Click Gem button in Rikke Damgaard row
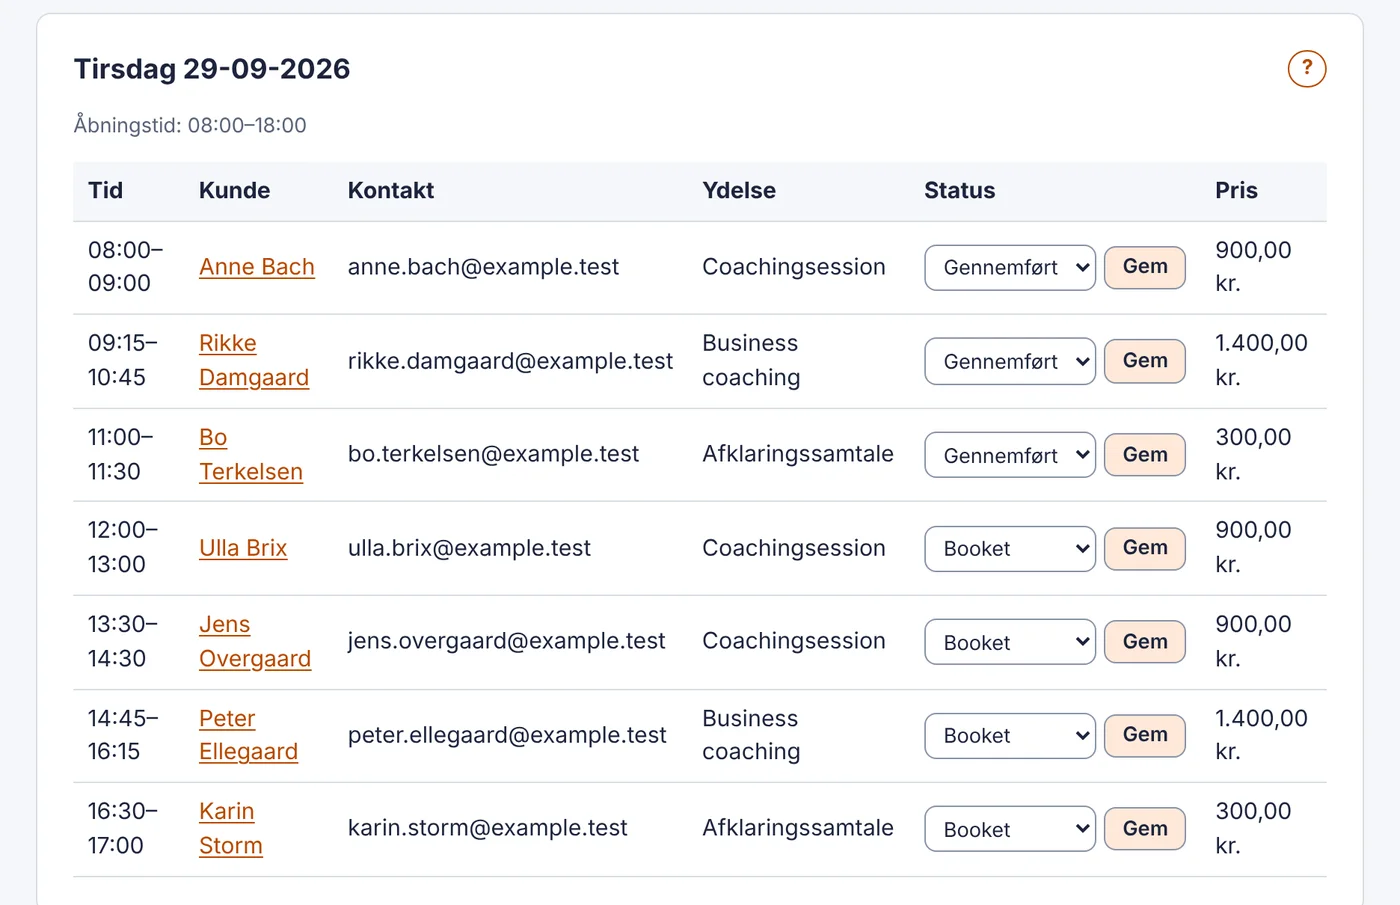The image size is (1400, 905). (1145, 361)
